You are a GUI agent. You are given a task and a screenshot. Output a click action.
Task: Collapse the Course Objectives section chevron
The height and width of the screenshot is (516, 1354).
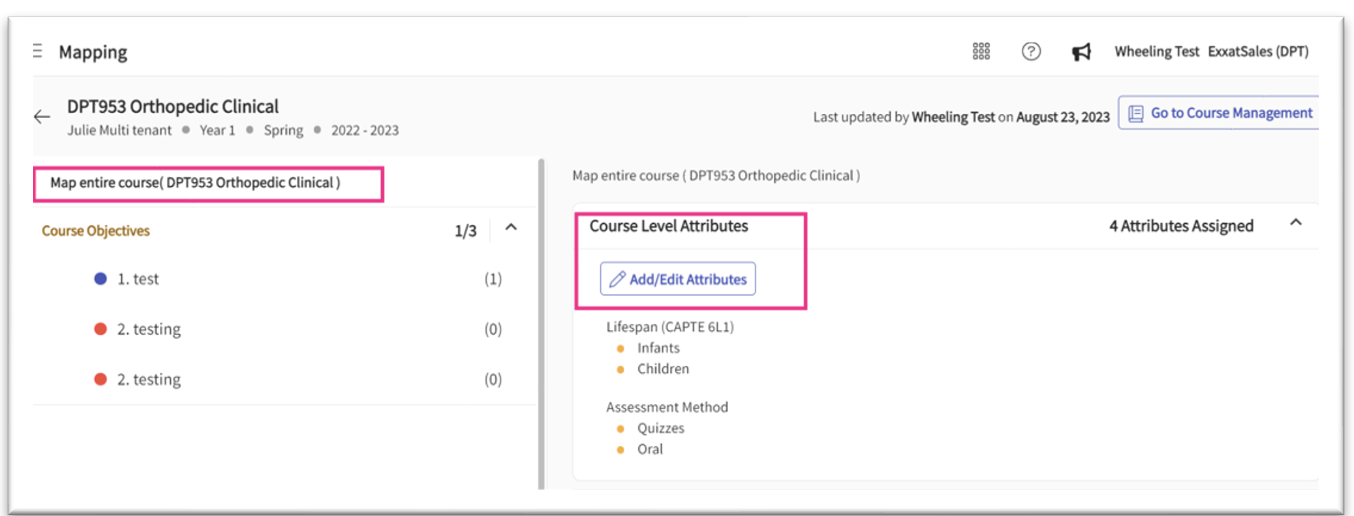point(511,228)
